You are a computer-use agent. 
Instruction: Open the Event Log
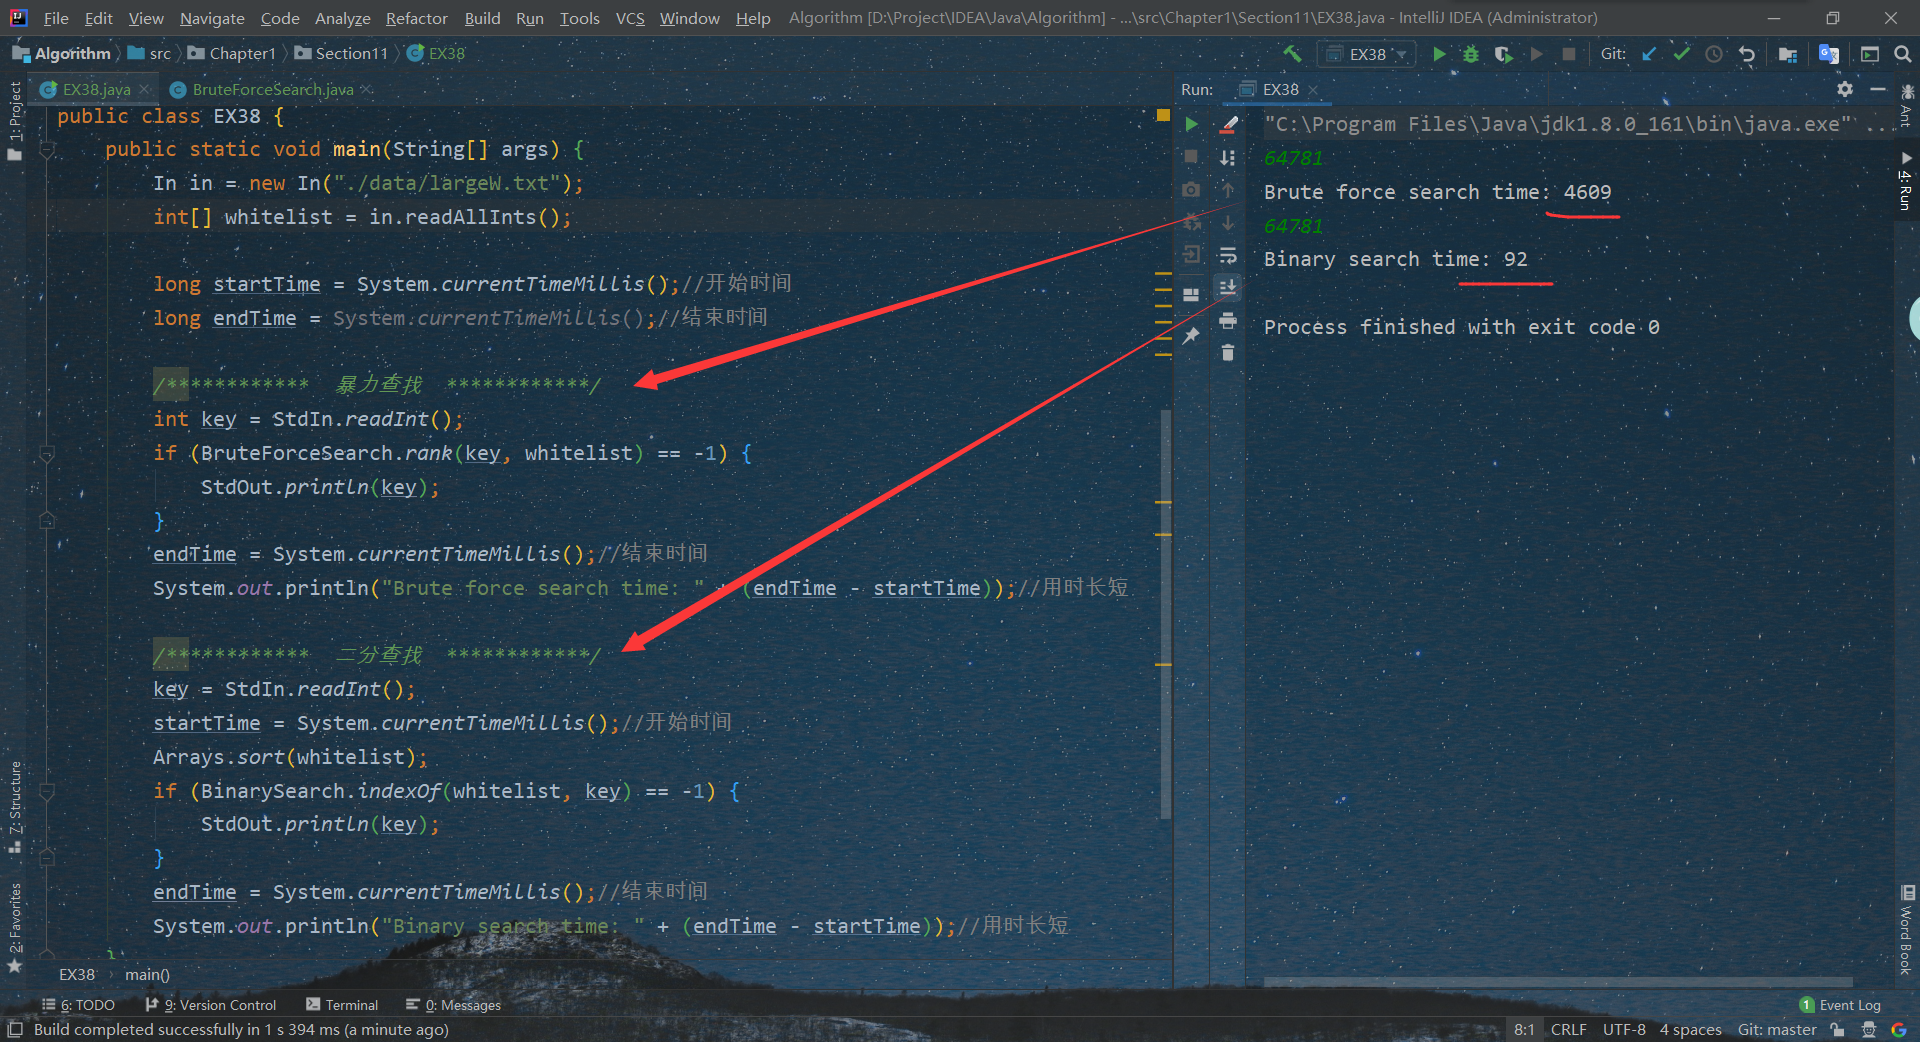tap(1840, 1005)
